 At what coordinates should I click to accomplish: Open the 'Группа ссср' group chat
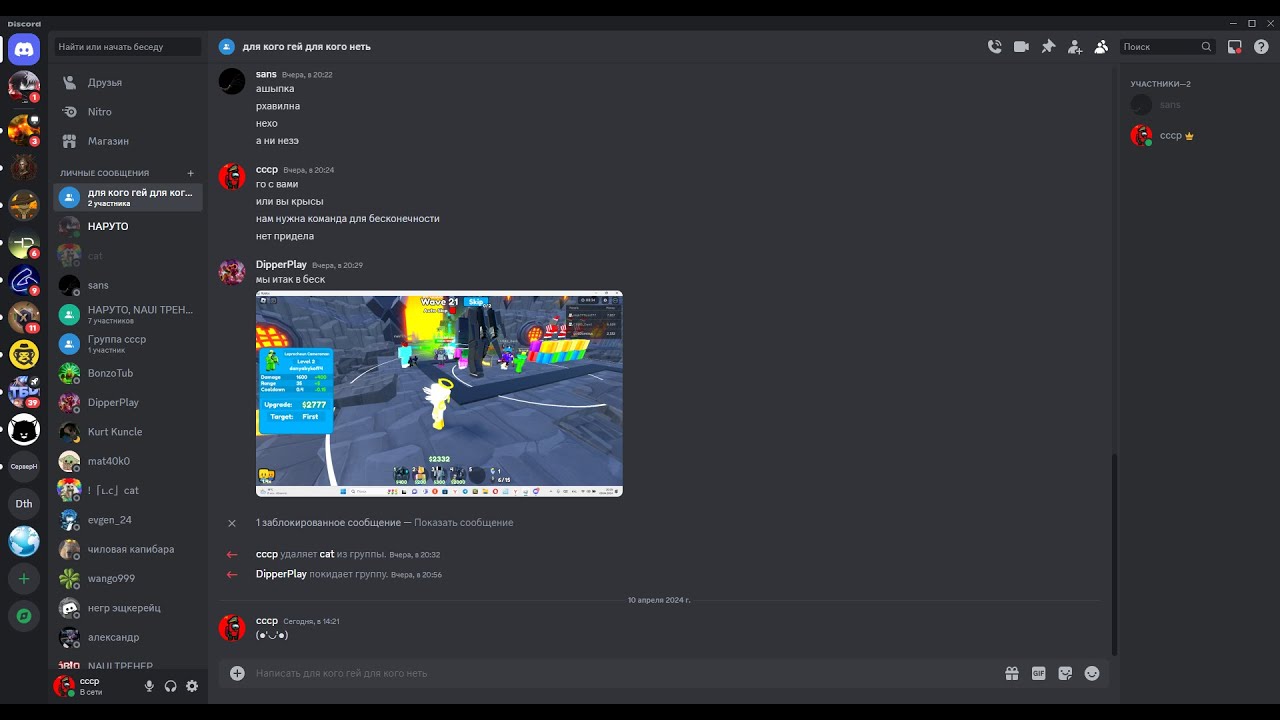click(x=128, y=344)
